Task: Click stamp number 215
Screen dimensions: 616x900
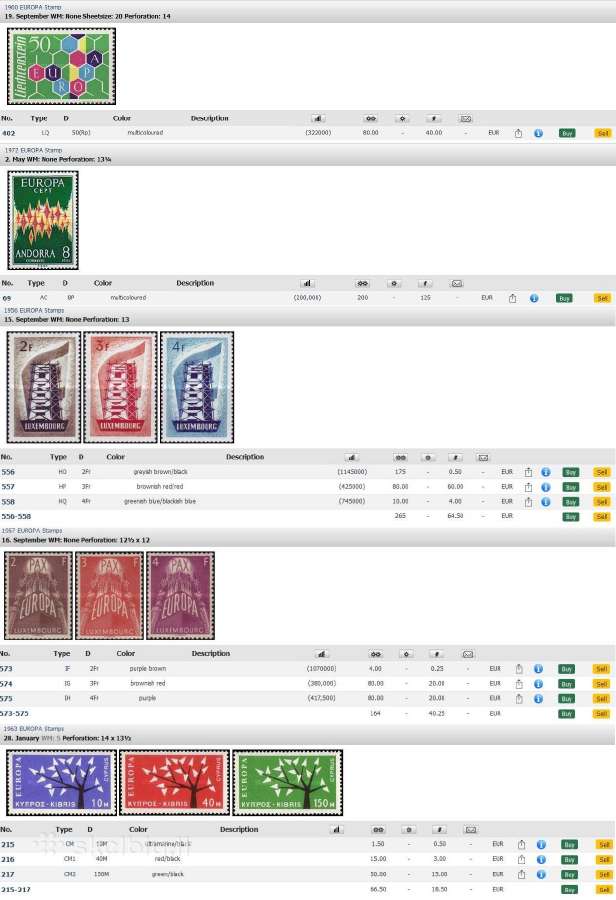Action: tap(7, 845)
